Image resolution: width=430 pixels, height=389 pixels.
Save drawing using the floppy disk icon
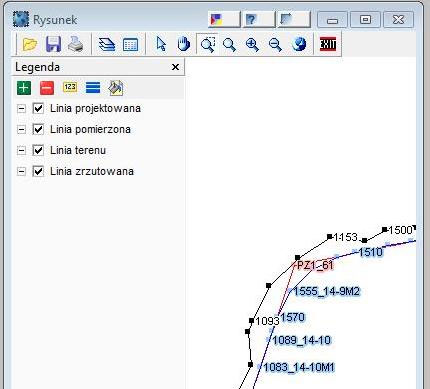(x=53, y=44)
